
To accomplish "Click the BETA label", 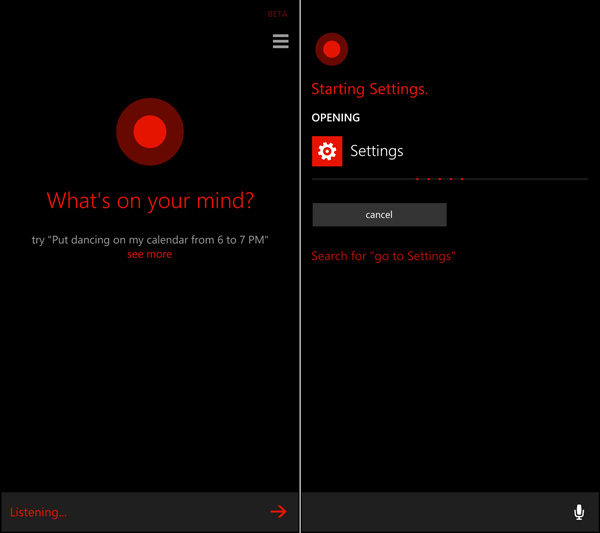I will (277, 15).
